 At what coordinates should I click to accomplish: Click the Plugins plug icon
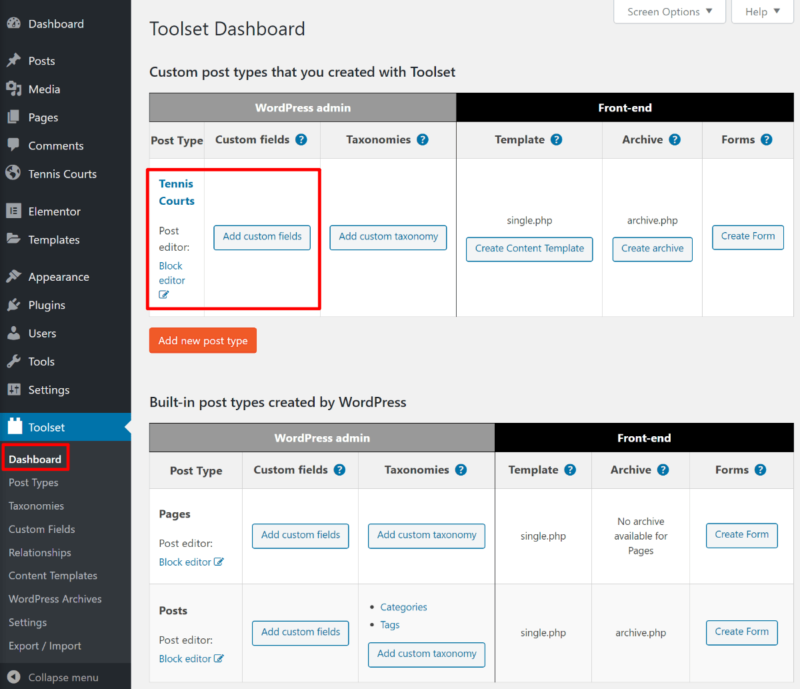14,305
